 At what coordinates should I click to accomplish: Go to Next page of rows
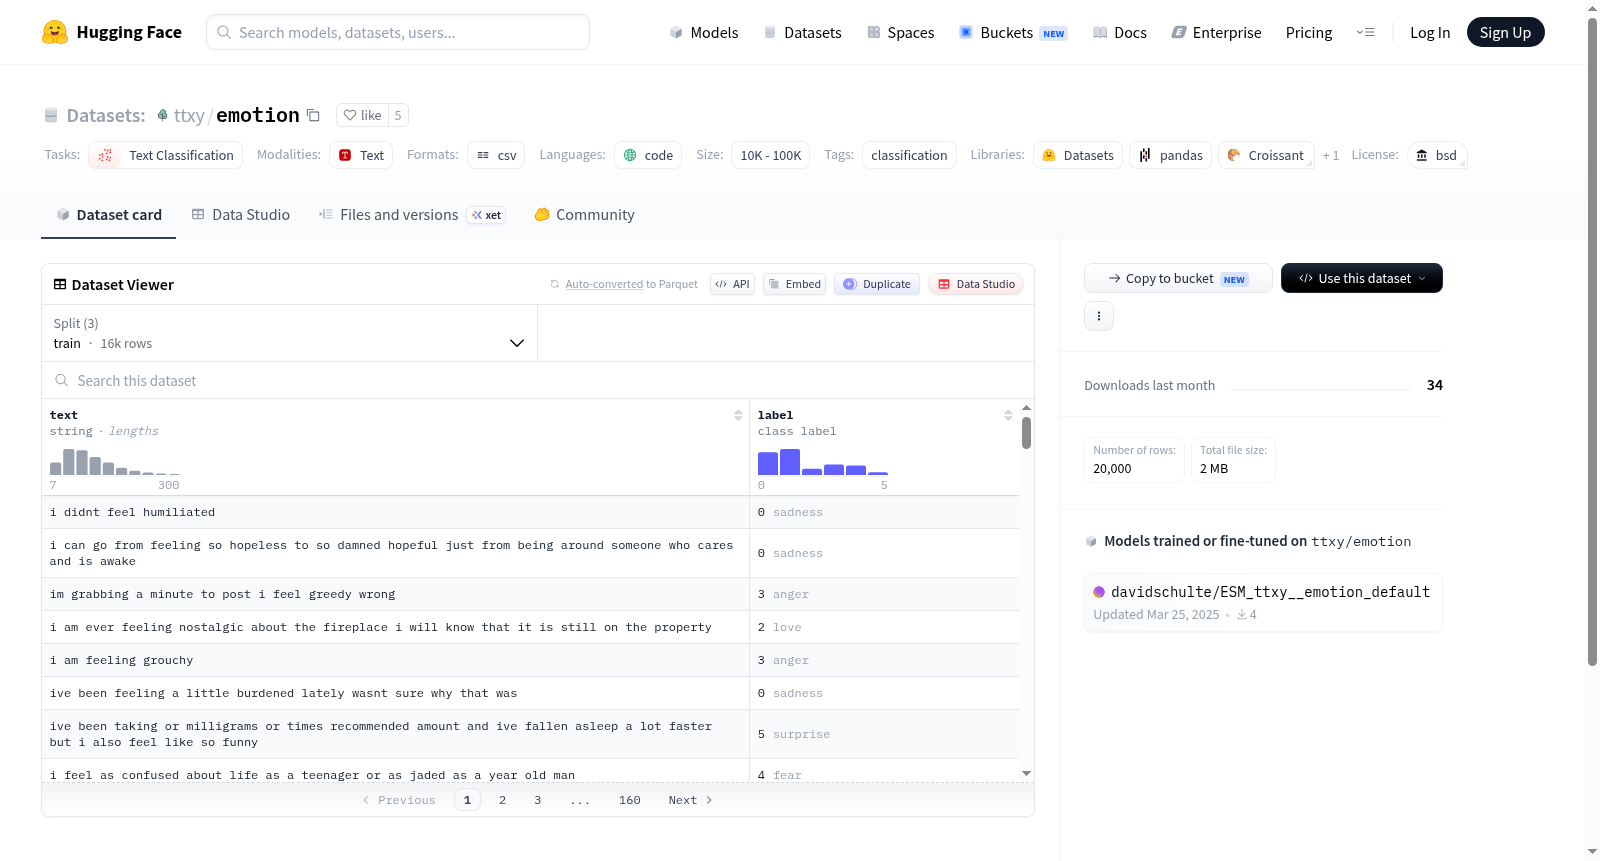click(690, 800)
